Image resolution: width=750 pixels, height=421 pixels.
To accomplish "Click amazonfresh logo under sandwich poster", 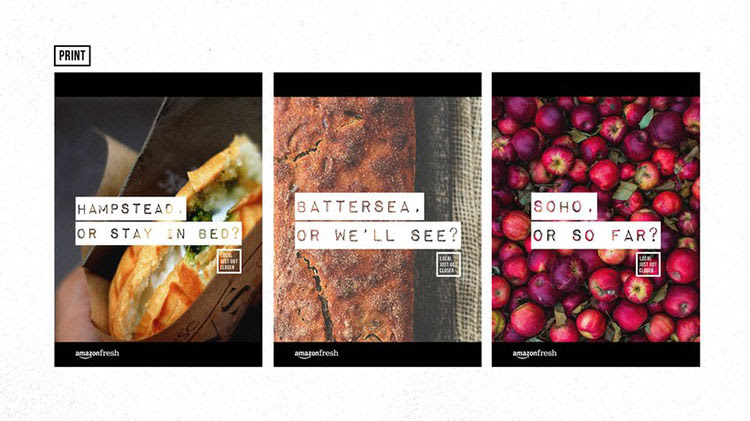I will (x=97, y=354).
